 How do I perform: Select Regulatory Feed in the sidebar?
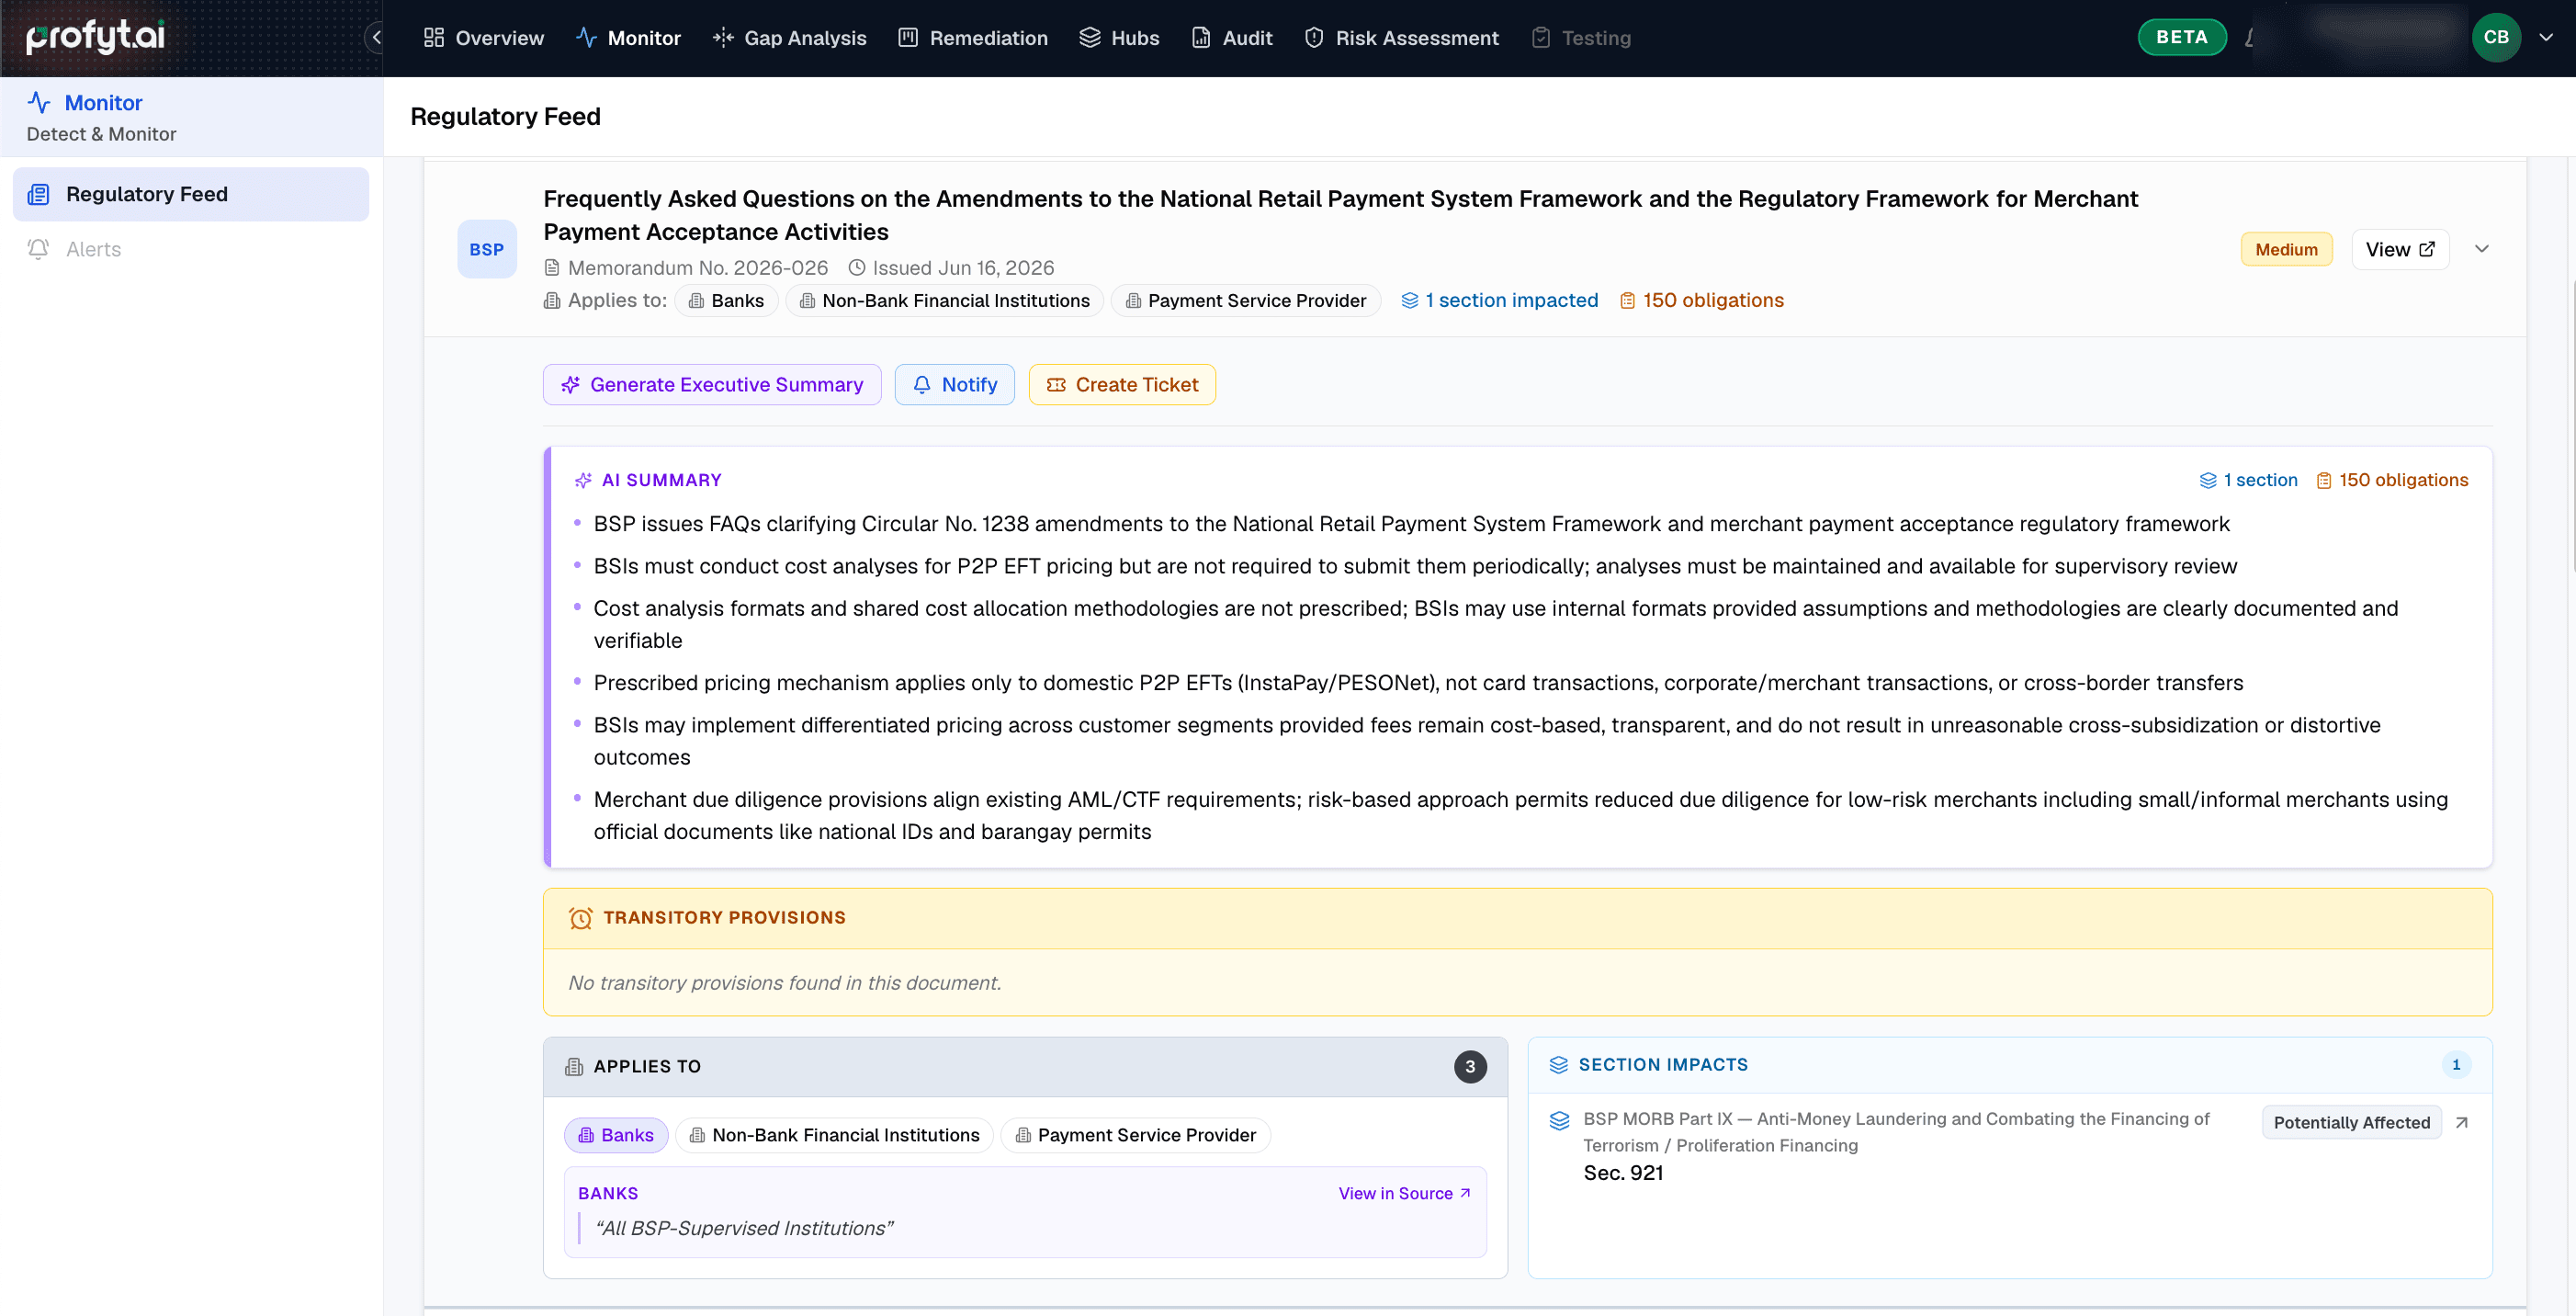(190, 194)
